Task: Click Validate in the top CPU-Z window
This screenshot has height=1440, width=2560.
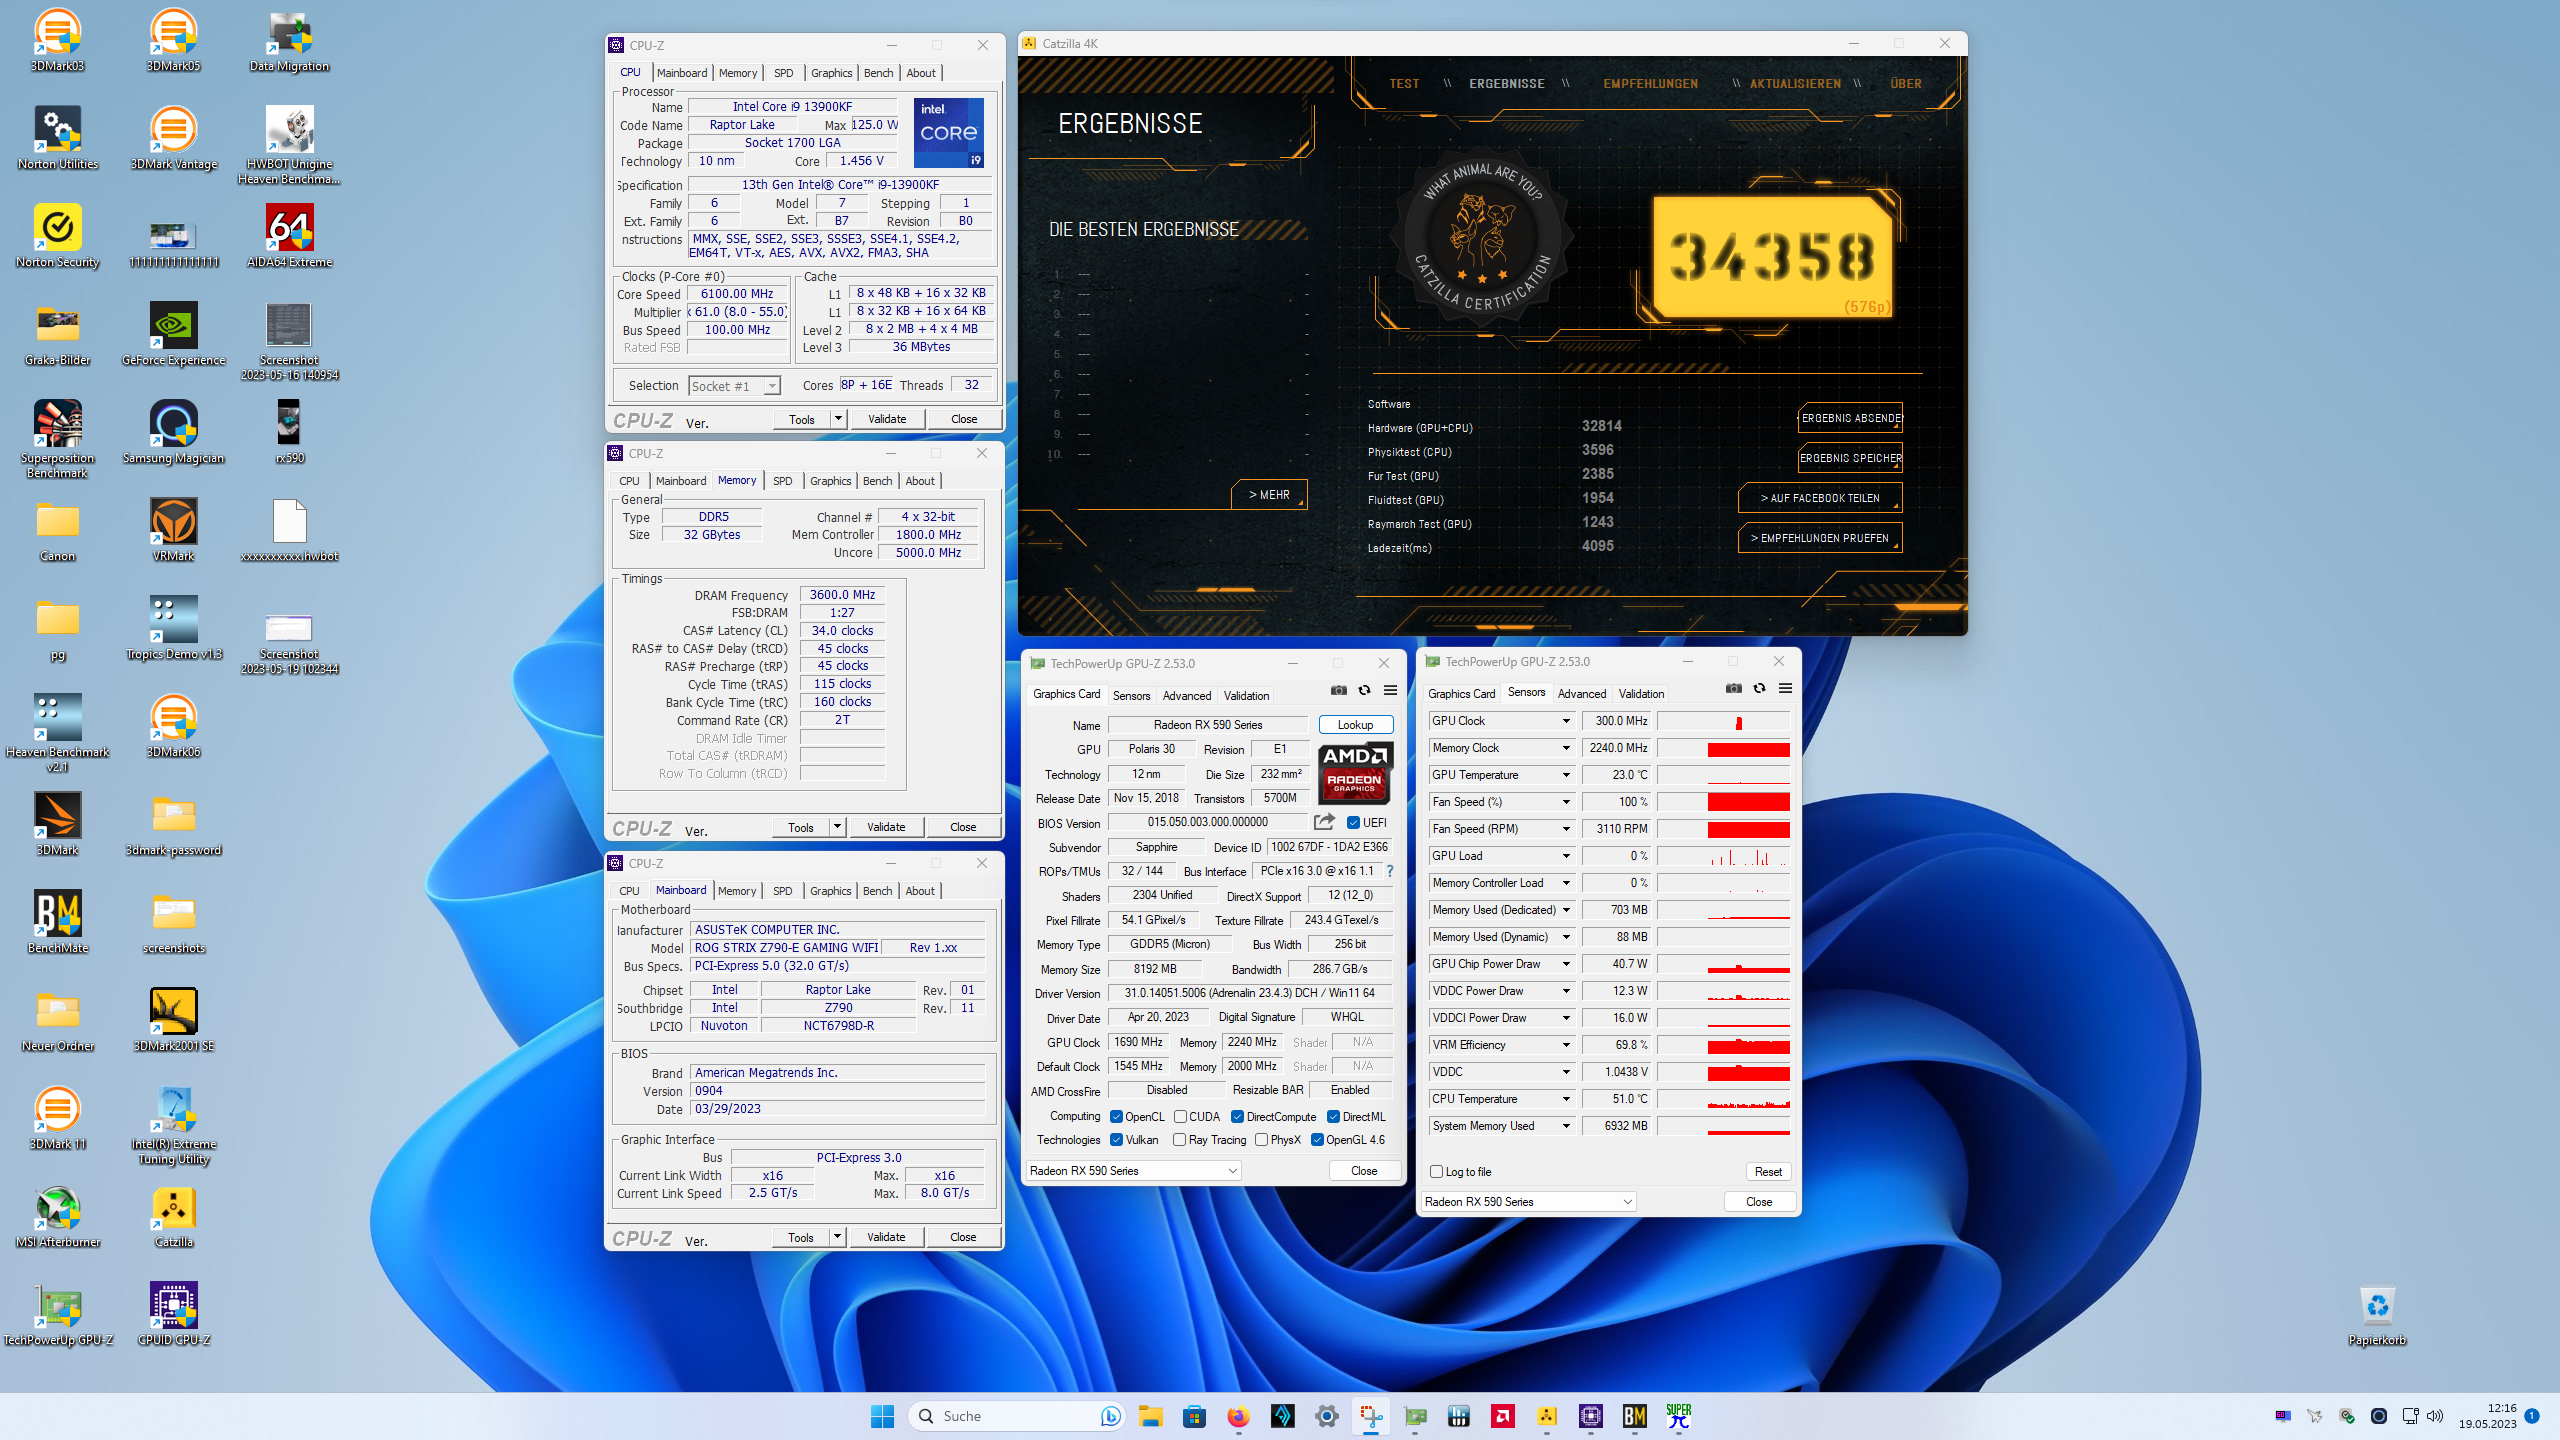Action: point(887,419)
